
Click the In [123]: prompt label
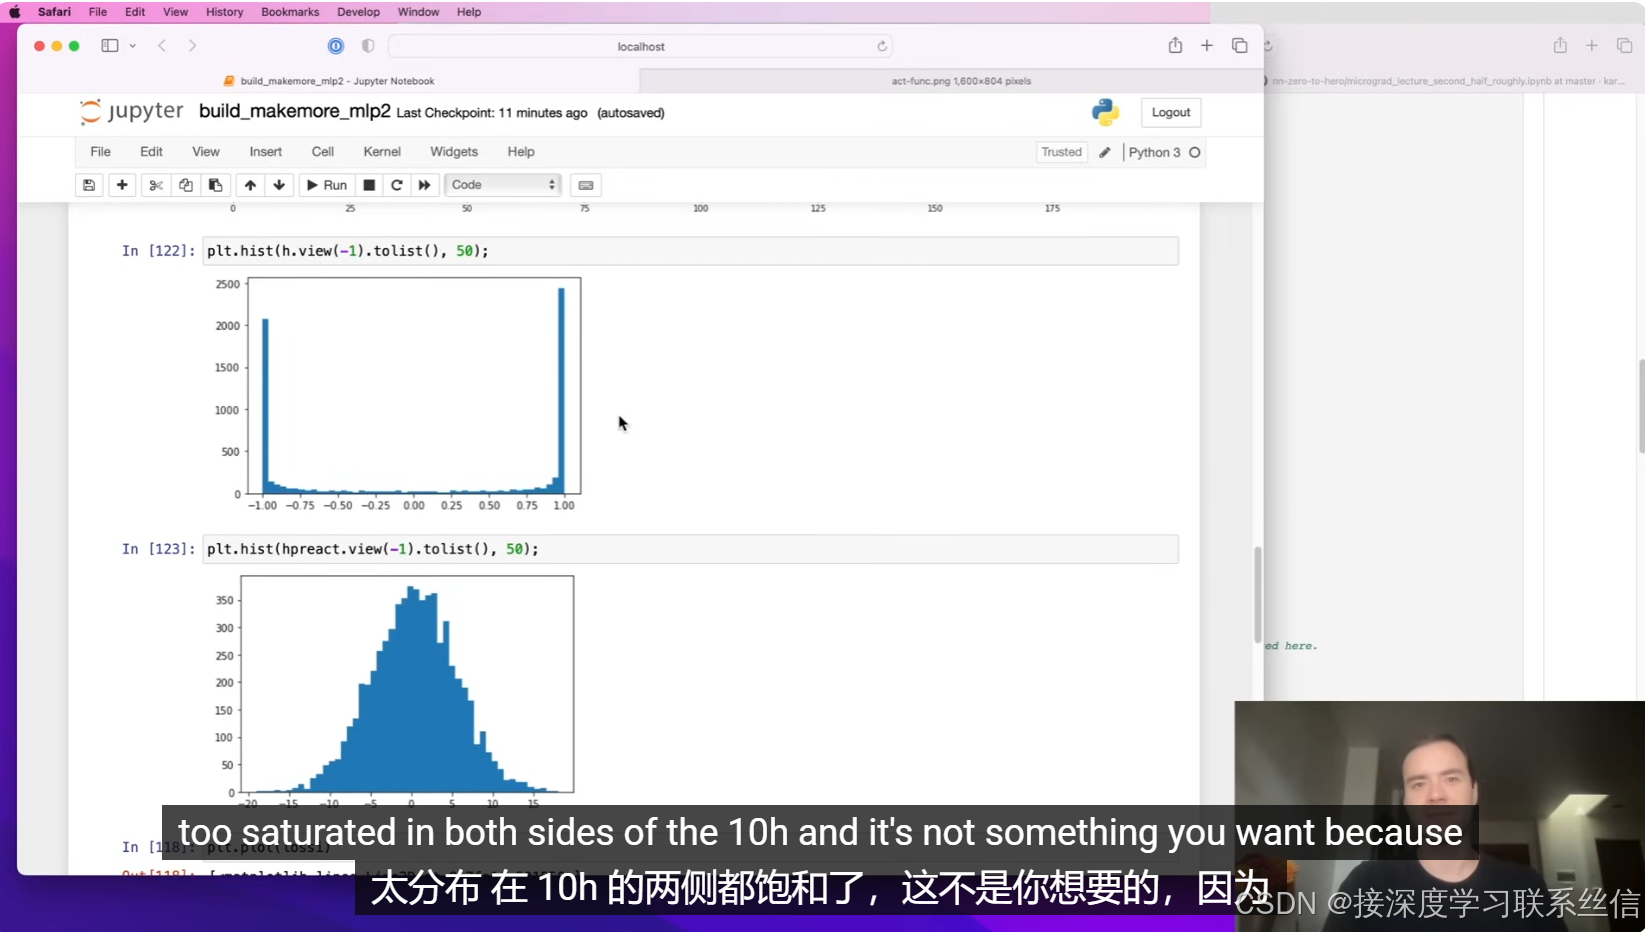click(x=158, y=549)
